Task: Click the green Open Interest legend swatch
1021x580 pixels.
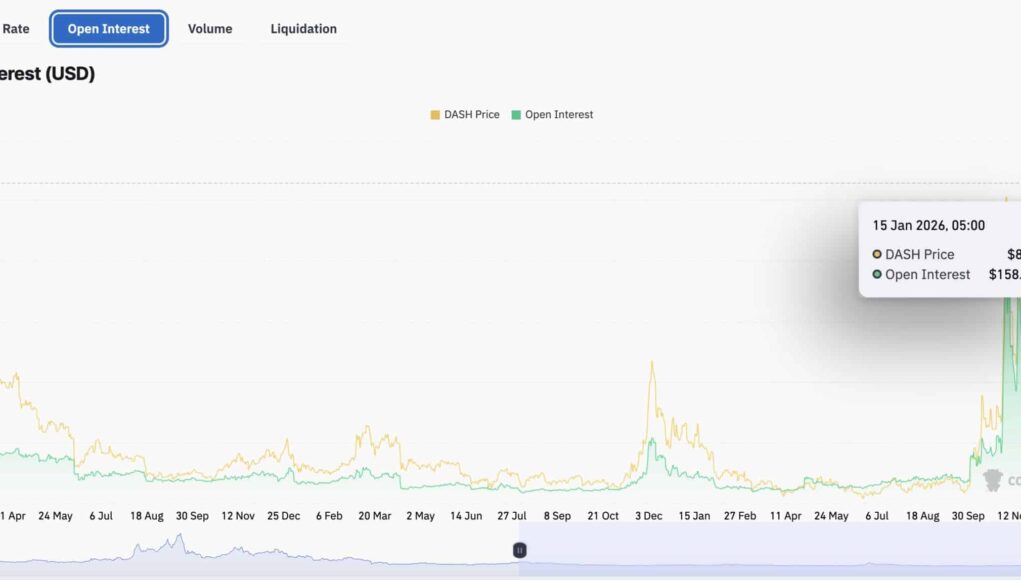Action: pos(516,115)
